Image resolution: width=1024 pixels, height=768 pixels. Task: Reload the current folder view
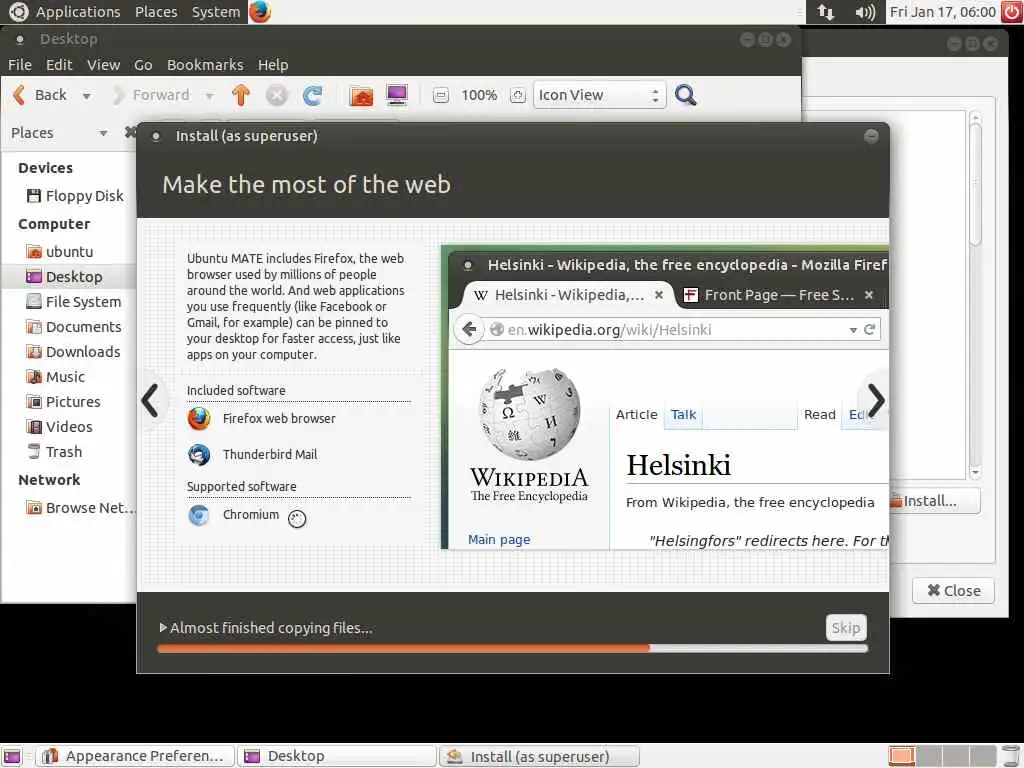(312, 95)
